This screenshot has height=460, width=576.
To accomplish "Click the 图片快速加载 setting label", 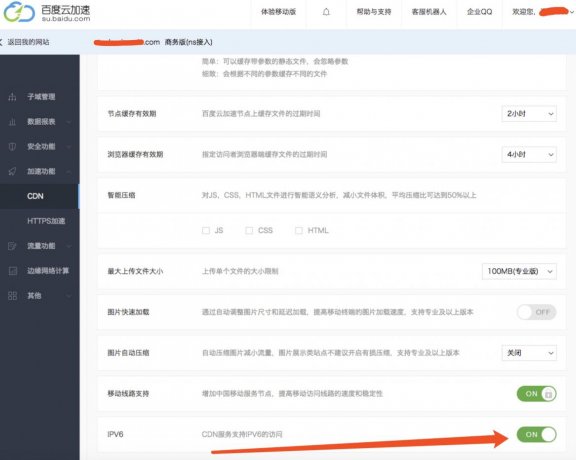I will pyautogui.click(x=128, y=312).
